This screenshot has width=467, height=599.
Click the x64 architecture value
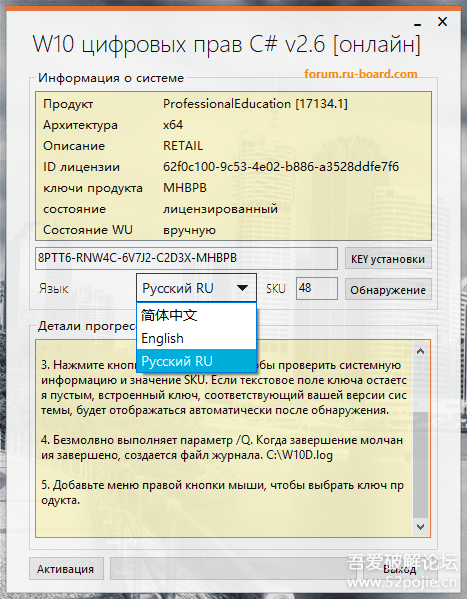[x=173, y=125]
